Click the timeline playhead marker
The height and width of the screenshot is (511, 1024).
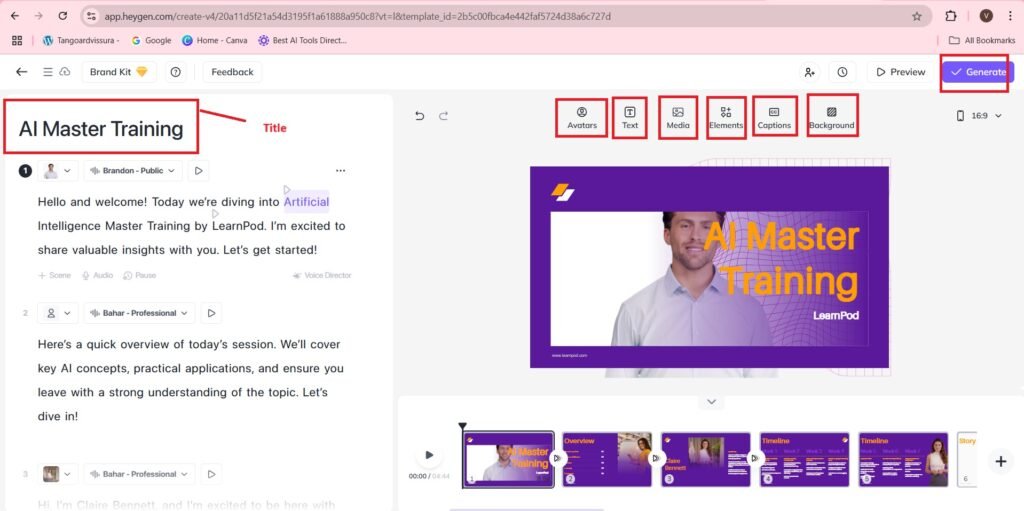(x=462, y=427)
